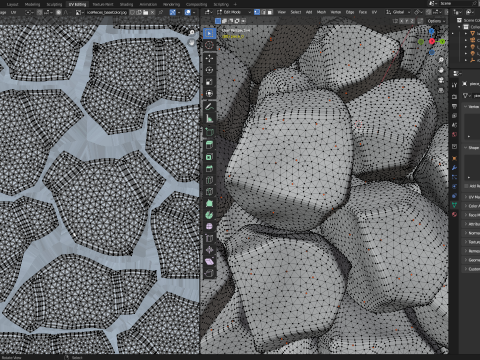Viewport: 480px width, 360px height.
Task: Pick the Scale tool
Action: (209, 82)
